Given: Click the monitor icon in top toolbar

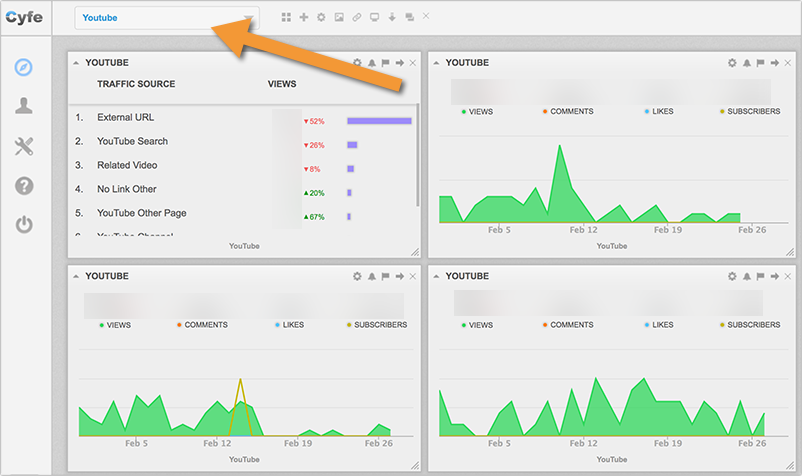Looking at the screenshot, I should [374, 18].
